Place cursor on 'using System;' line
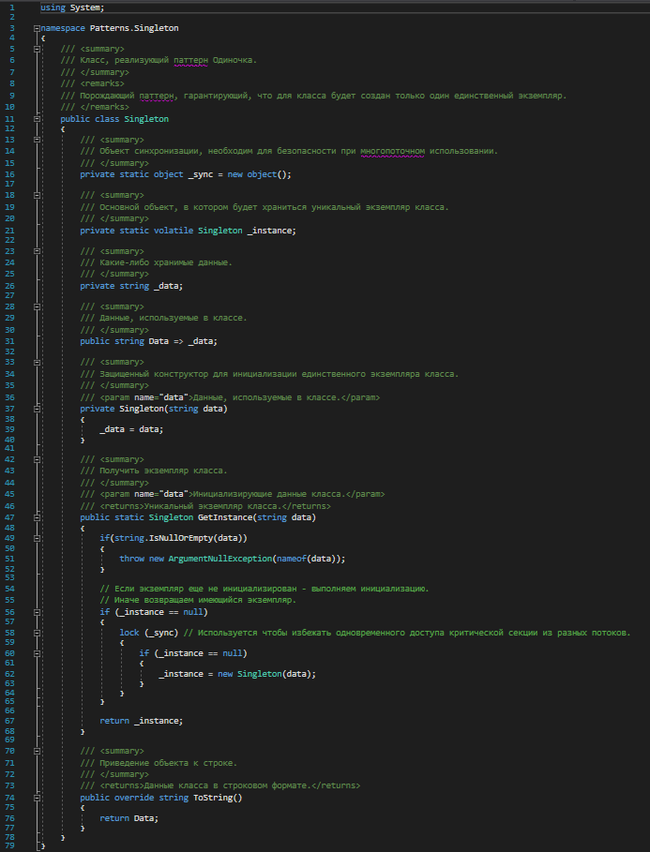This screenshot has height=852, width=650. tap(72, 7)
